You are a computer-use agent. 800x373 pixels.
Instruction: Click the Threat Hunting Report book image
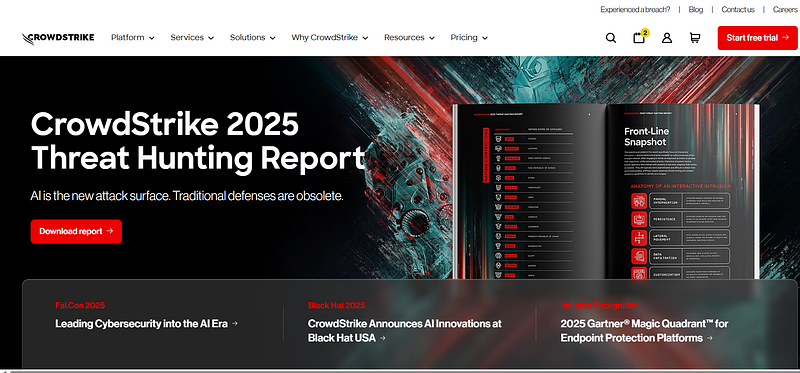[x=606, y=191]
